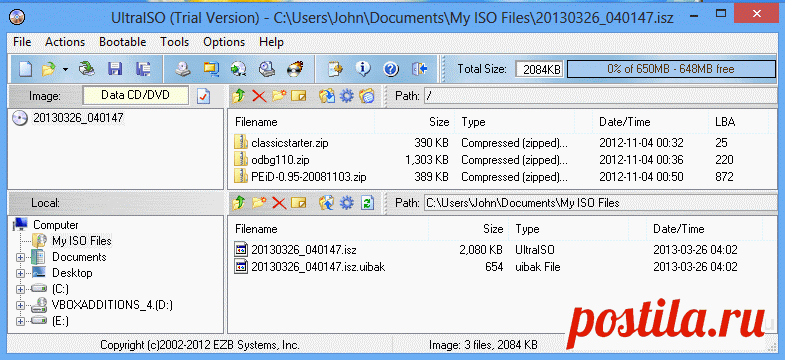Viewport: 785px width, 360px height.
Task: Click the New image toolbar icon
Action: coord(26,69)
